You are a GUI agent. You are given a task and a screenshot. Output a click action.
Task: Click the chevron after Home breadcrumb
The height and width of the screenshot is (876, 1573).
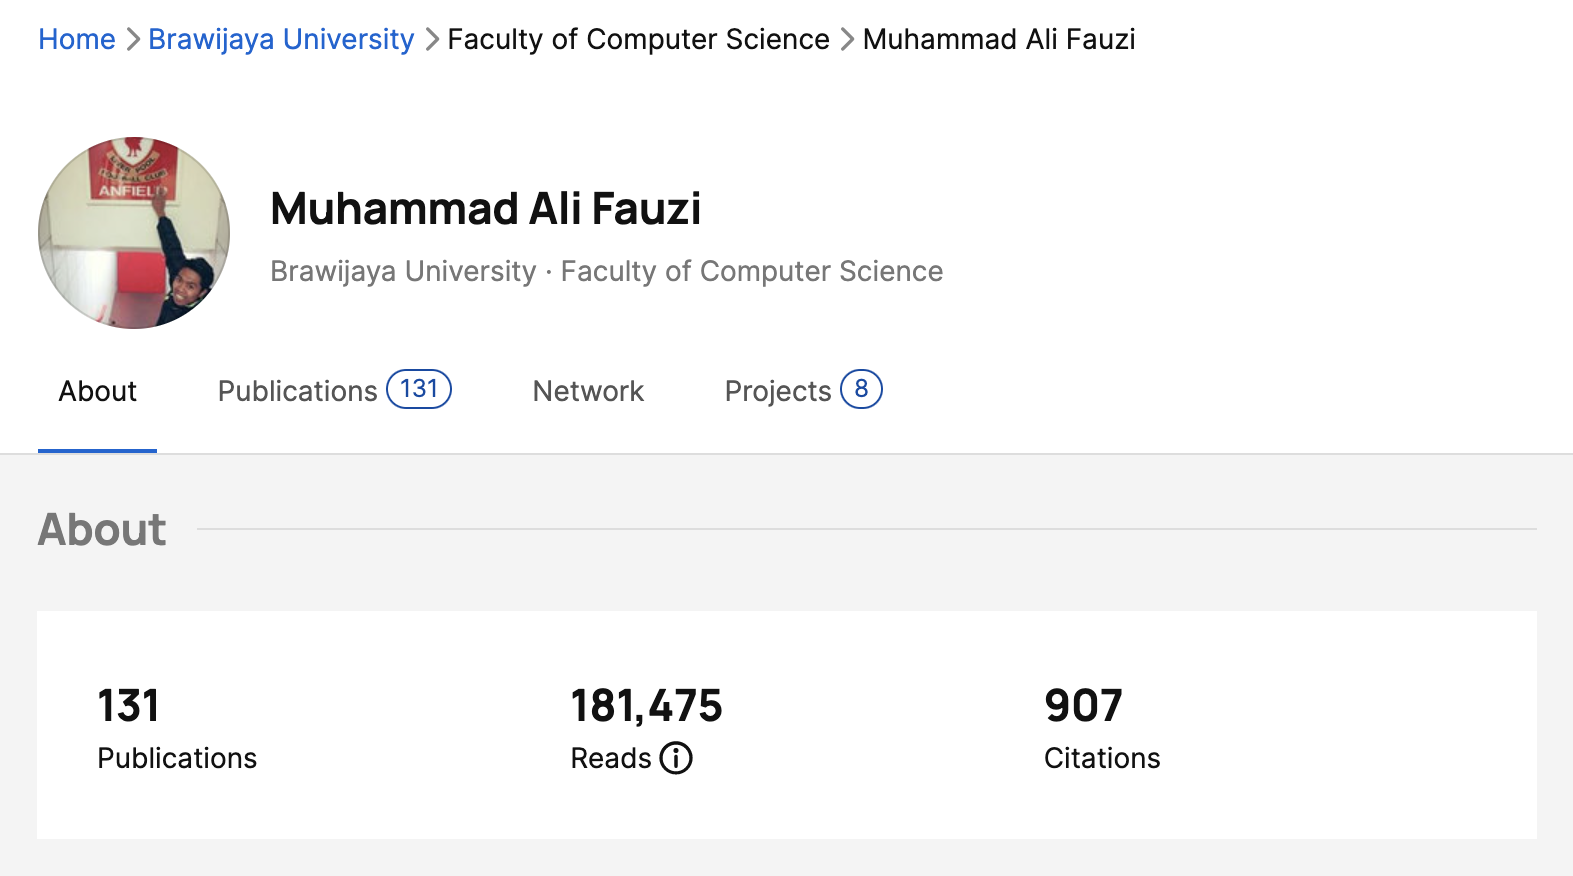(132, 40)
